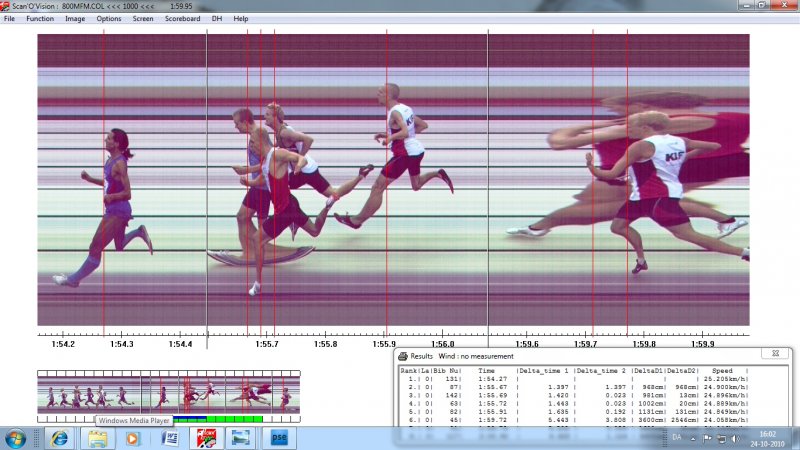Expand the Options menu
The width and height of the screenshot is (800, 450).
tap(109, 19)
